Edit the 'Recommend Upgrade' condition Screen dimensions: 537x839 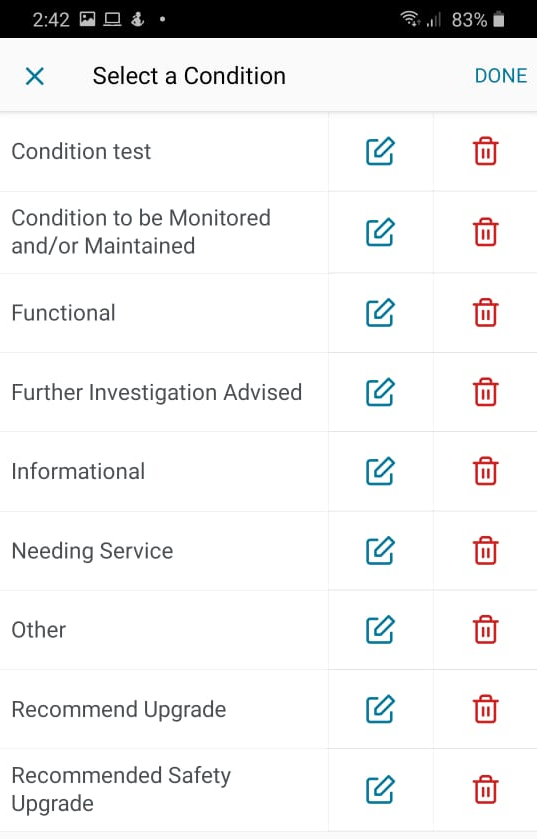(380, 709)
